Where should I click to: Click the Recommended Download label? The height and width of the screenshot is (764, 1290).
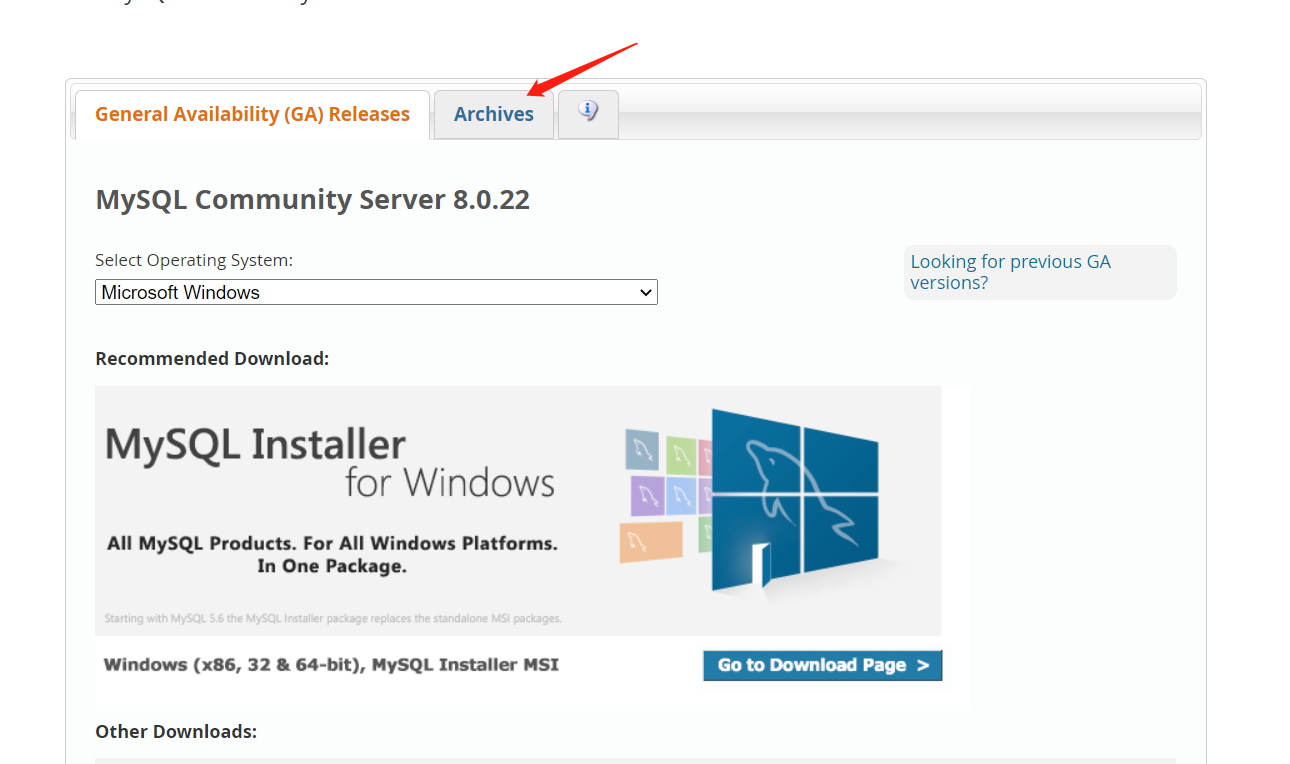[212, 358]
